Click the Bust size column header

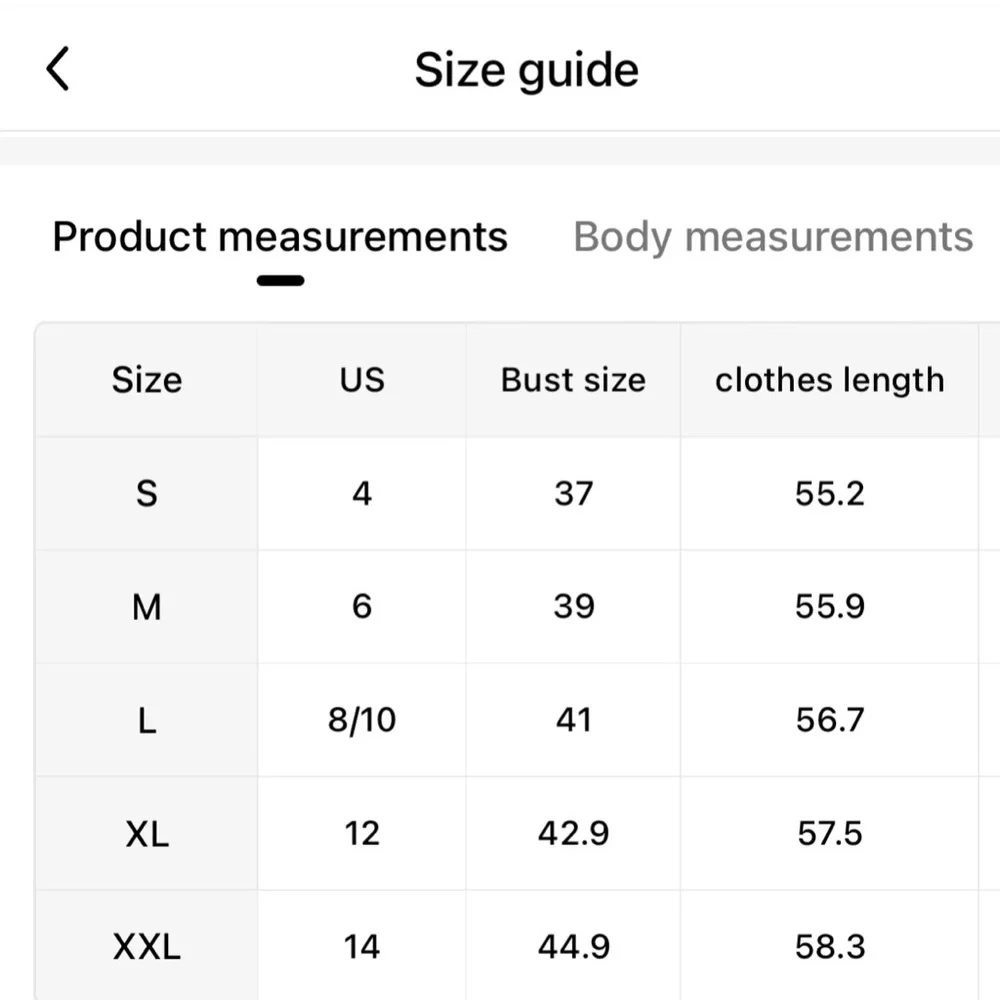click(573, 380)
